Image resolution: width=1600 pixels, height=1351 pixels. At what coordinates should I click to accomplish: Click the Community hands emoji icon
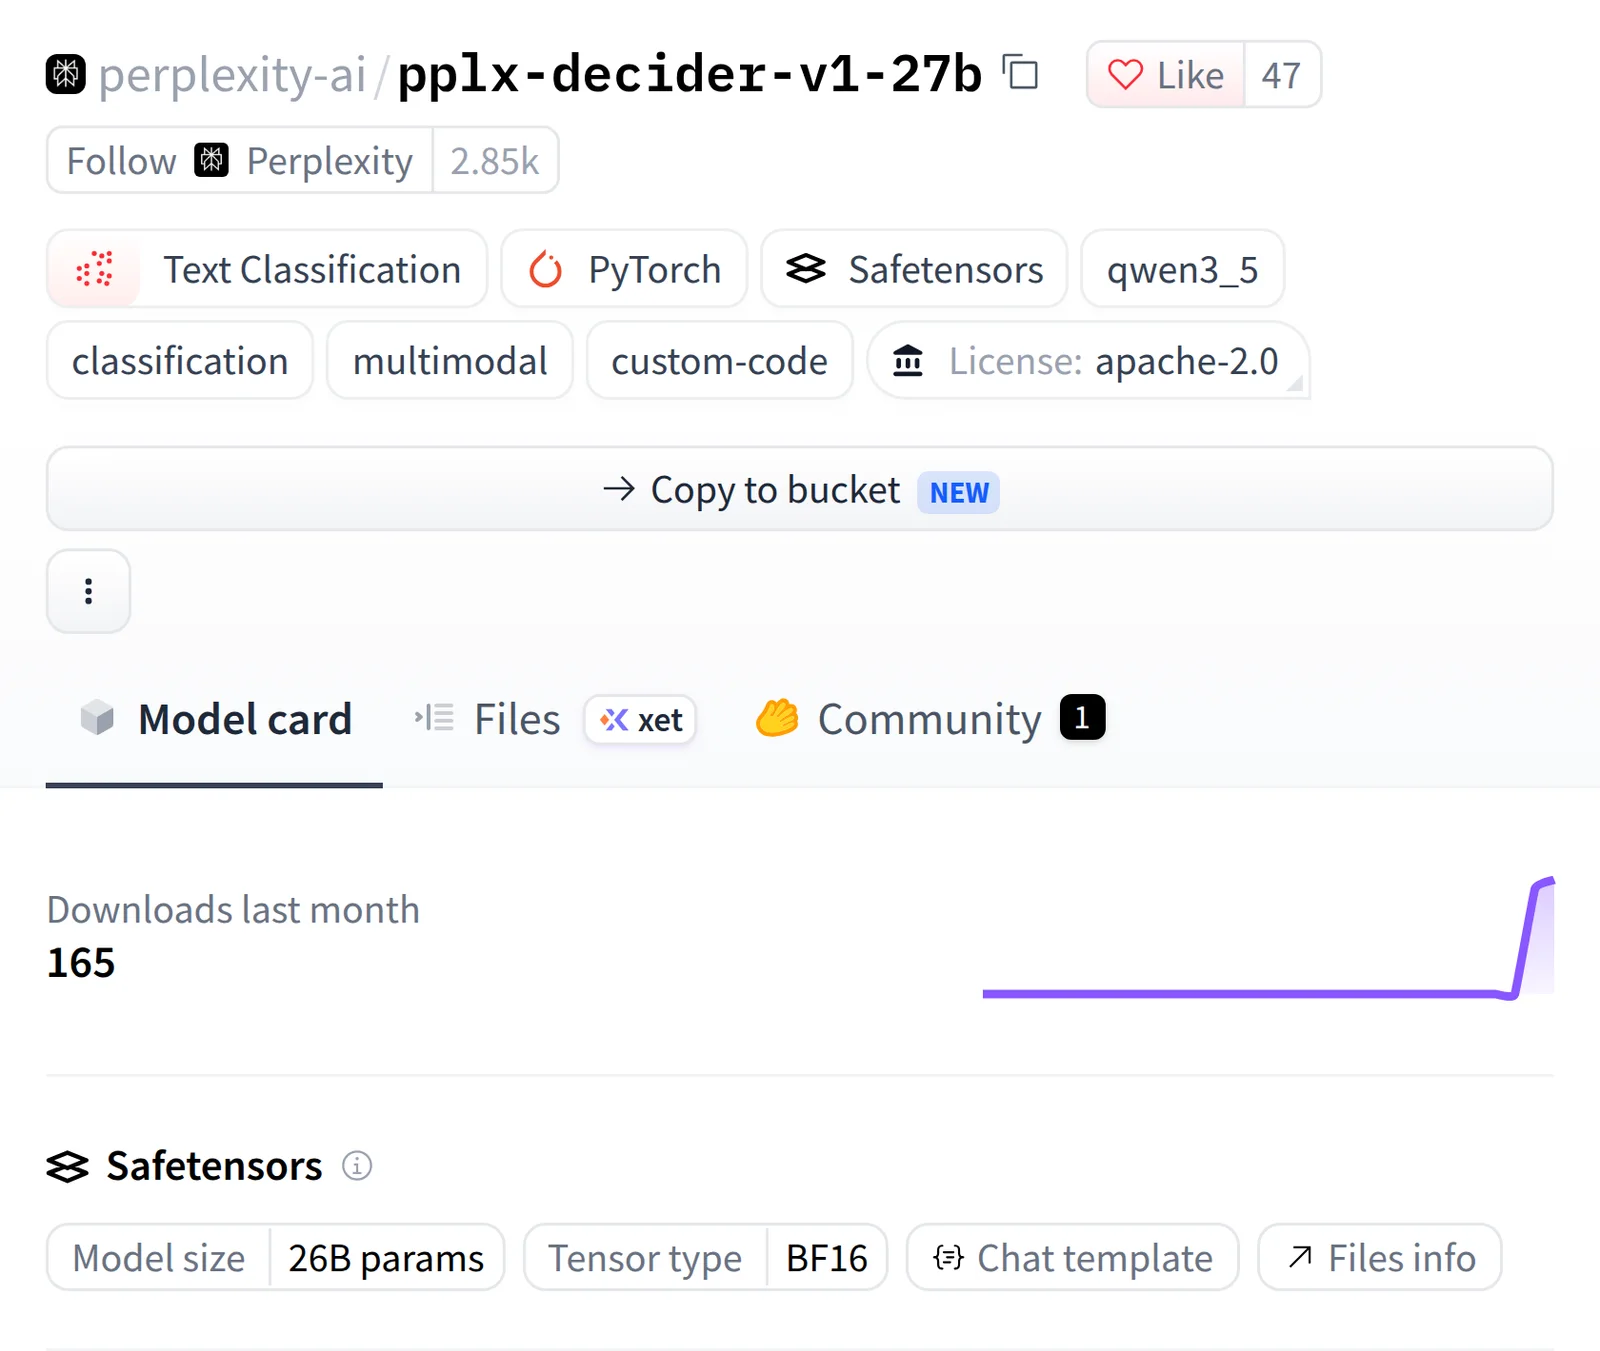(x=777, y=718)
